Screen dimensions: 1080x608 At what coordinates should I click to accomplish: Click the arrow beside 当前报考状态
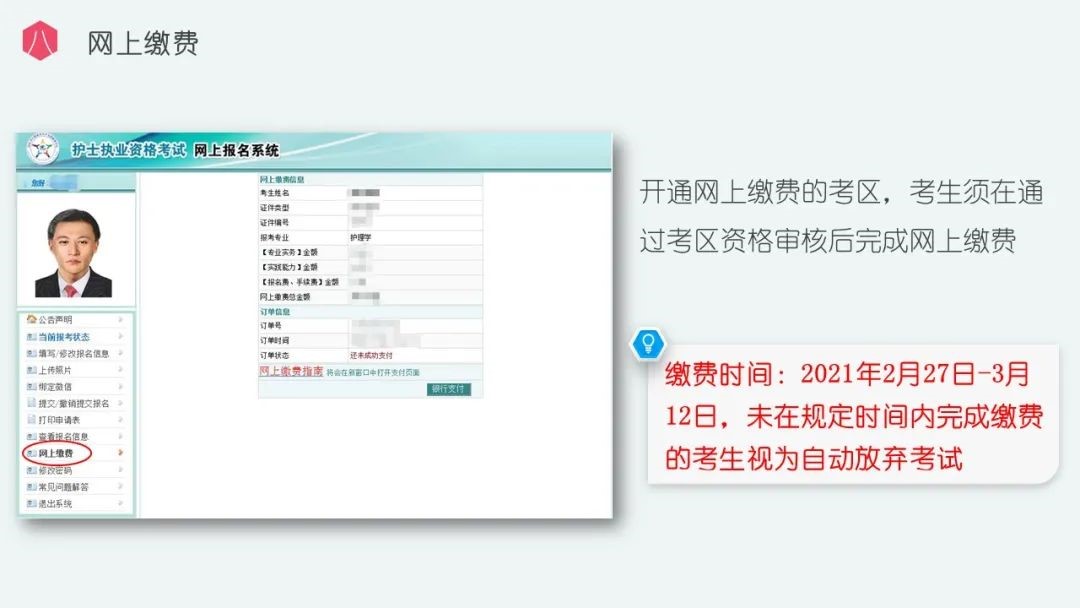point(121,337)
